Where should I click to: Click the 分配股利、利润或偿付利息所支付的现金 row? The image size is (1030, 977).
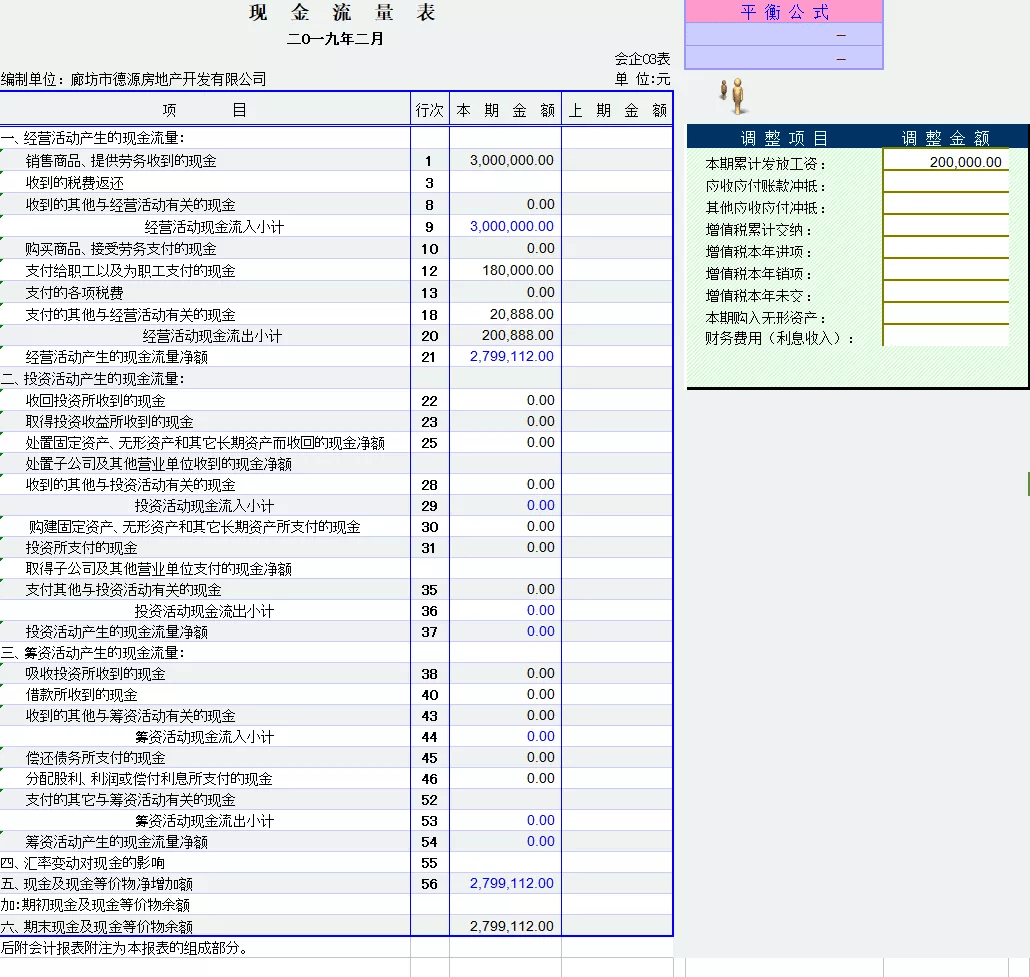point(148,779)
